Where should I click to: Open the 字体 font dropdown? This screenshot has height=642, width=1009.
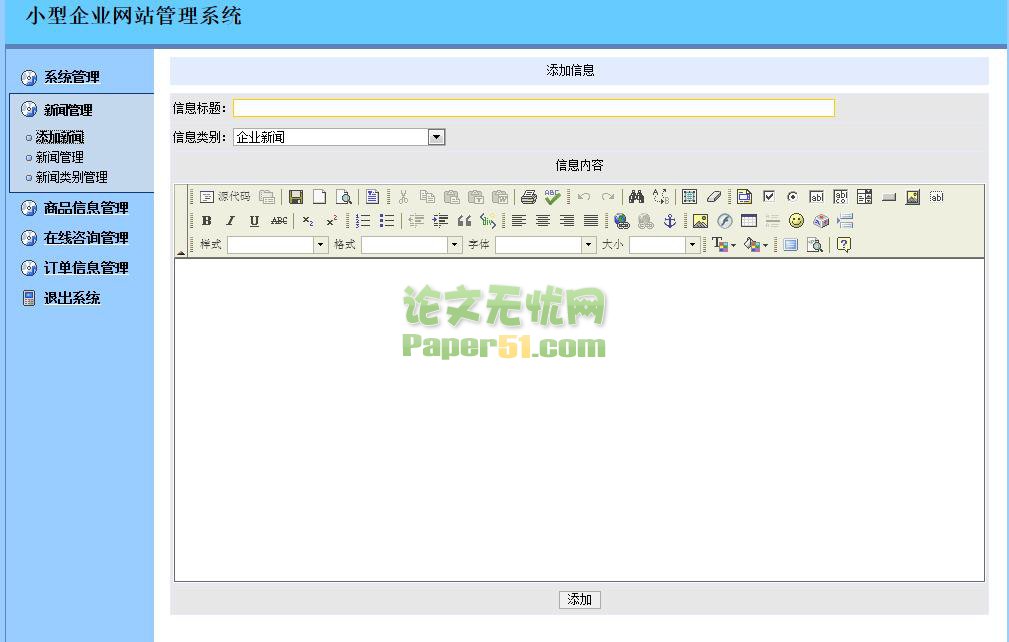pos(545,244)
